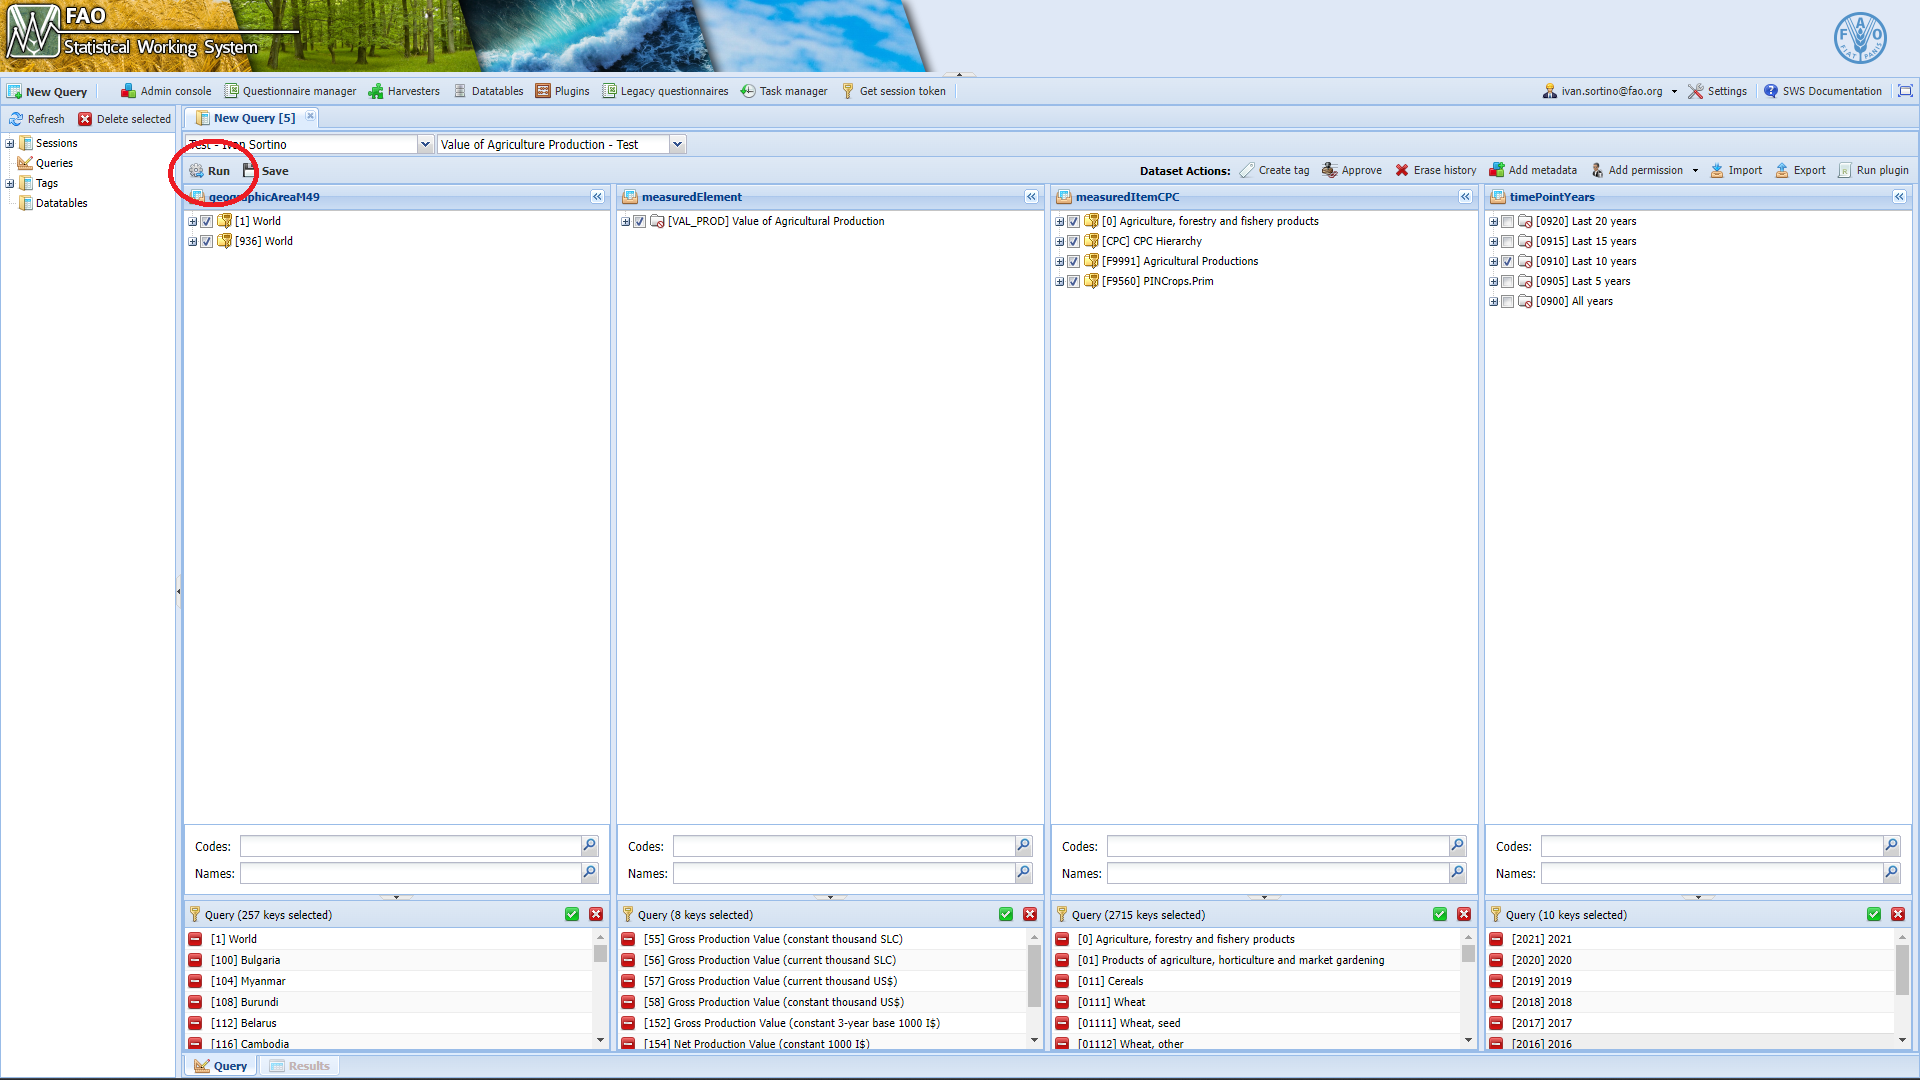This screenshot has width=1920, height=1080.
Task: Toggle the [F9991] Agricultural Productions checkbox
Action: click(x=1074, y=261)
